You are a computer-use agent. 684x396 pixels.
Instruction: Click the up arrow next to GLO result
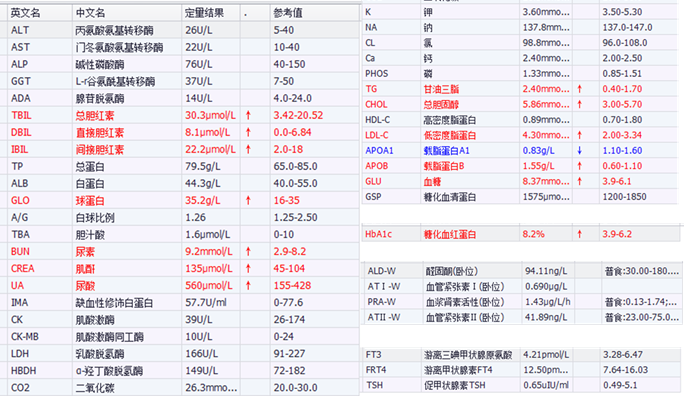click(x=248, y=200)
